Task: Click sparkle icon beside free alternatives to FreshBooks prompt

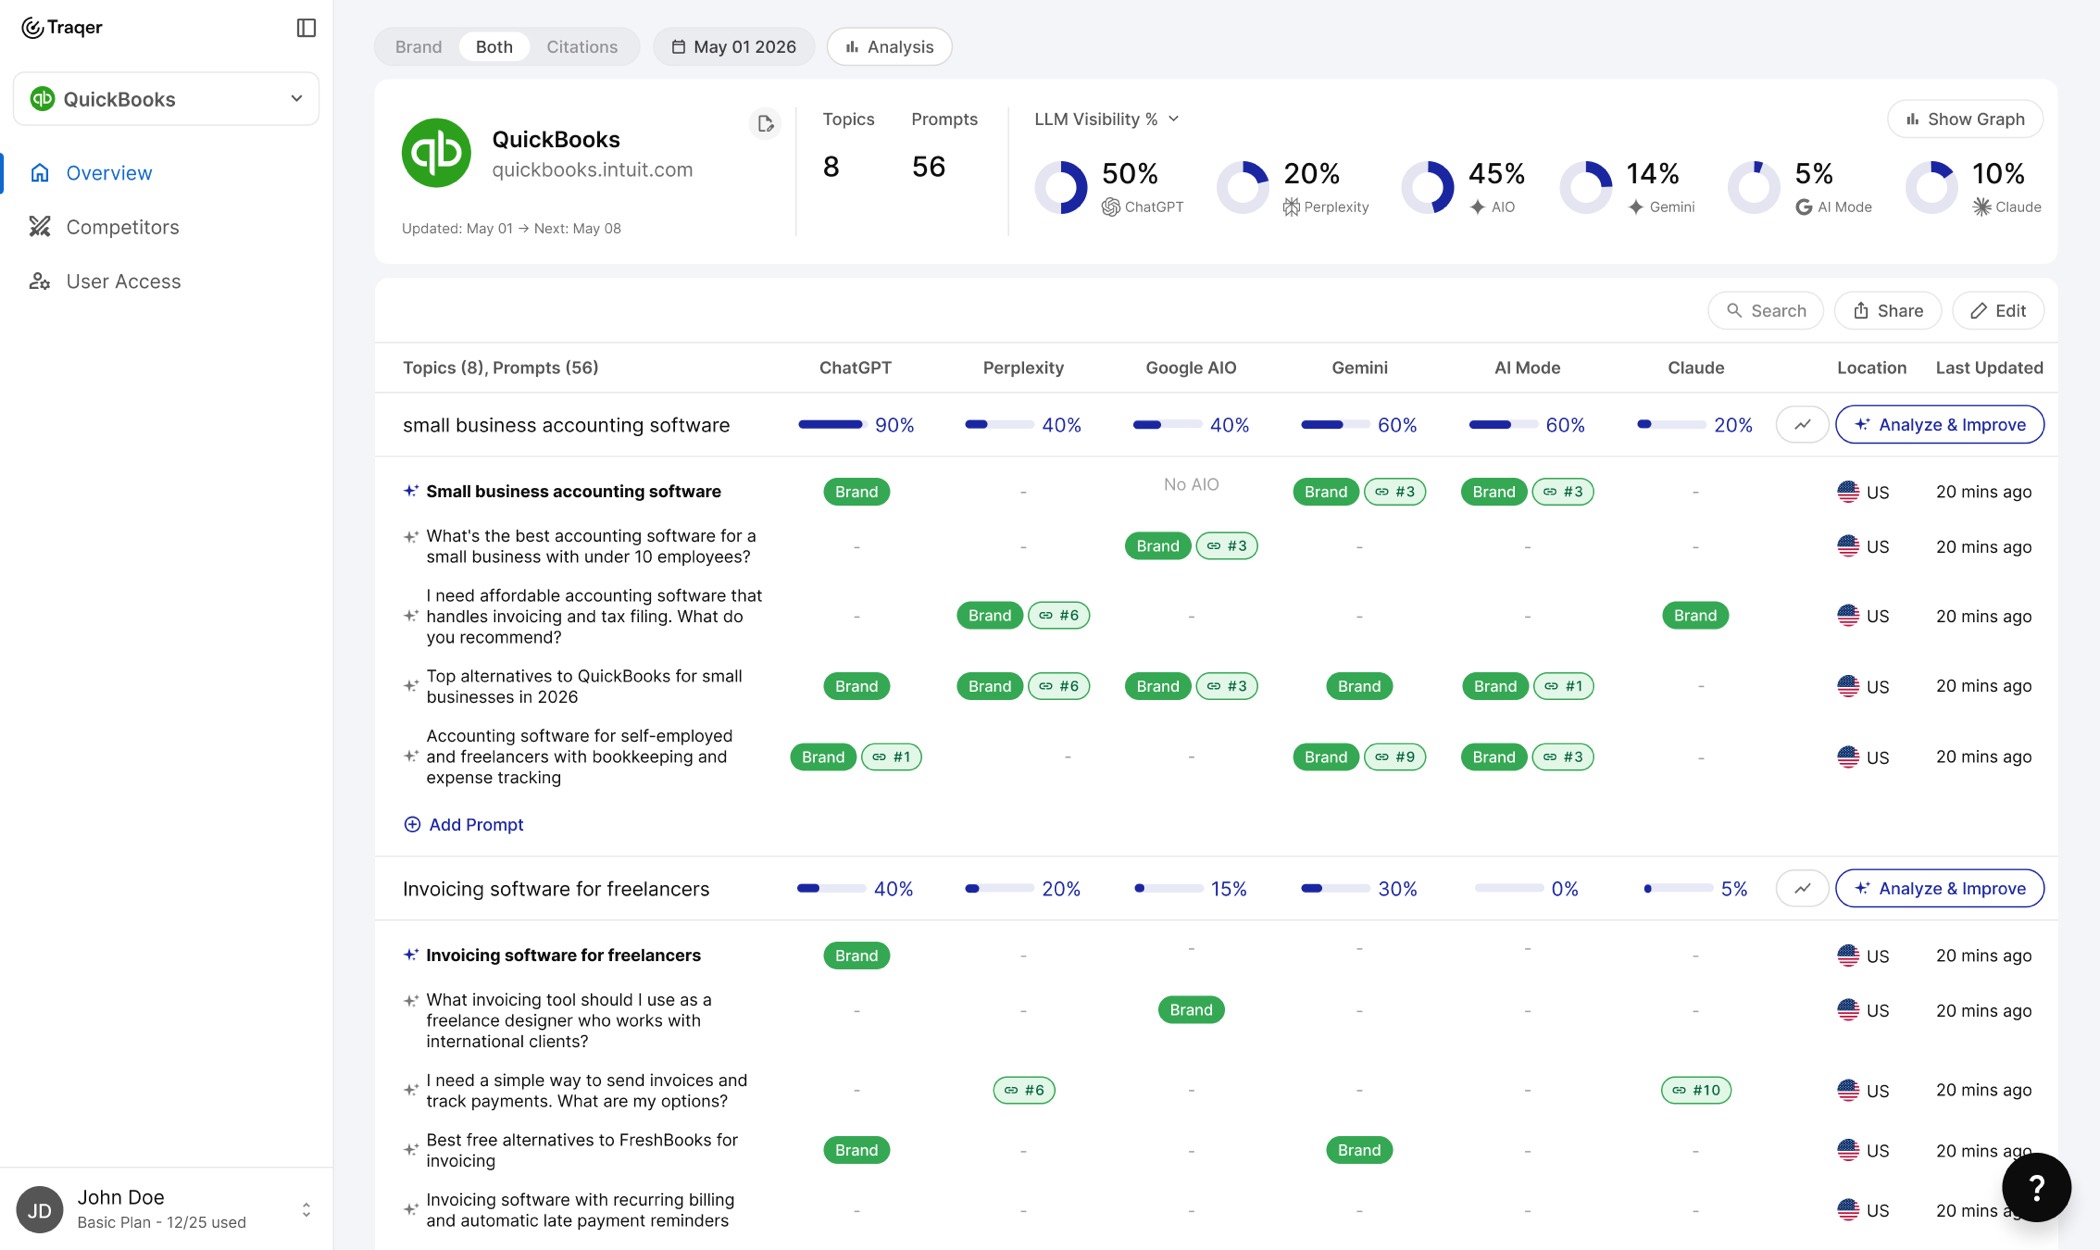Action: click(410, 1150)
